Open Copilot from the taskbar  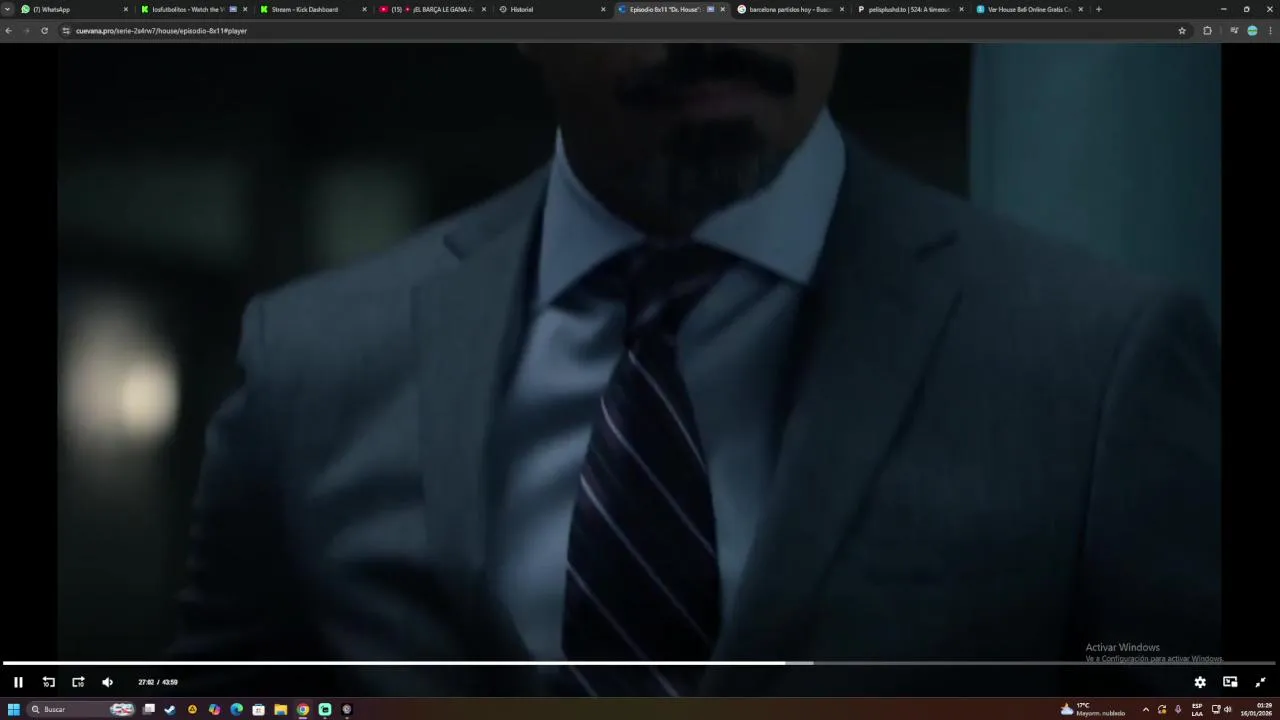coord(214,709)
